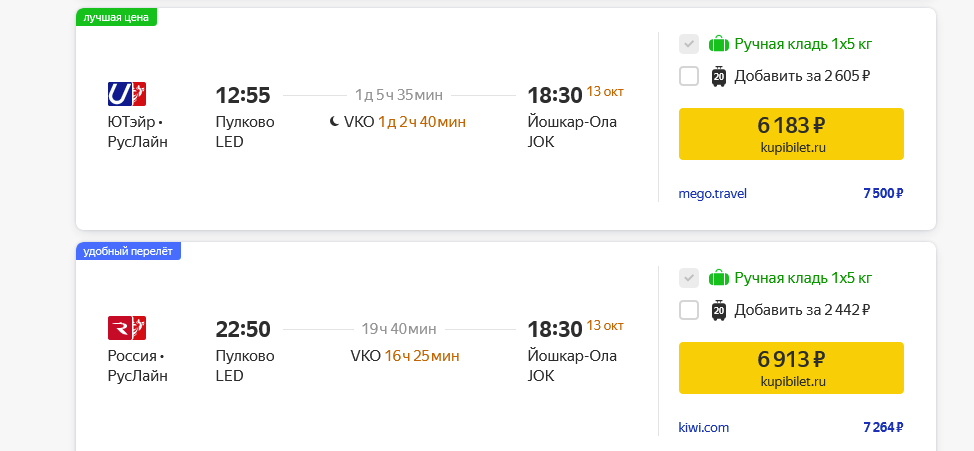Enable adding baggage for 2 605 ₽ checkbox
This screenshot has width=974, height=451.
689,76
